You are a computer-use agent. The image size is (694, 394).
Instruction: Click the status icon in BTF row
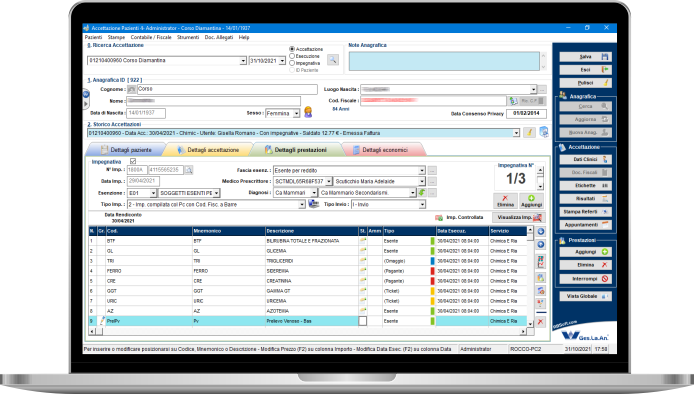(363, 241)
